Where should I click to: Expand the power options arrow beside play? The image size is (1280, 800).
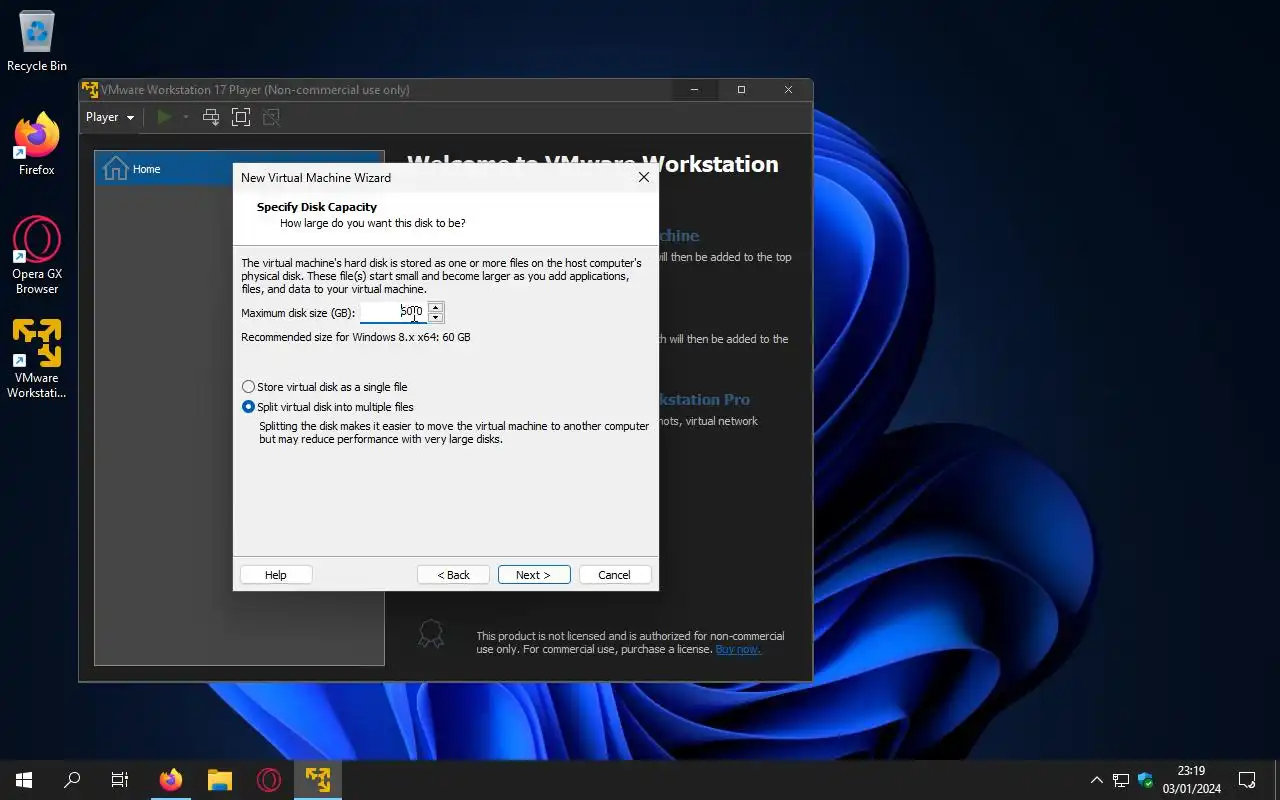coord(185,117)
